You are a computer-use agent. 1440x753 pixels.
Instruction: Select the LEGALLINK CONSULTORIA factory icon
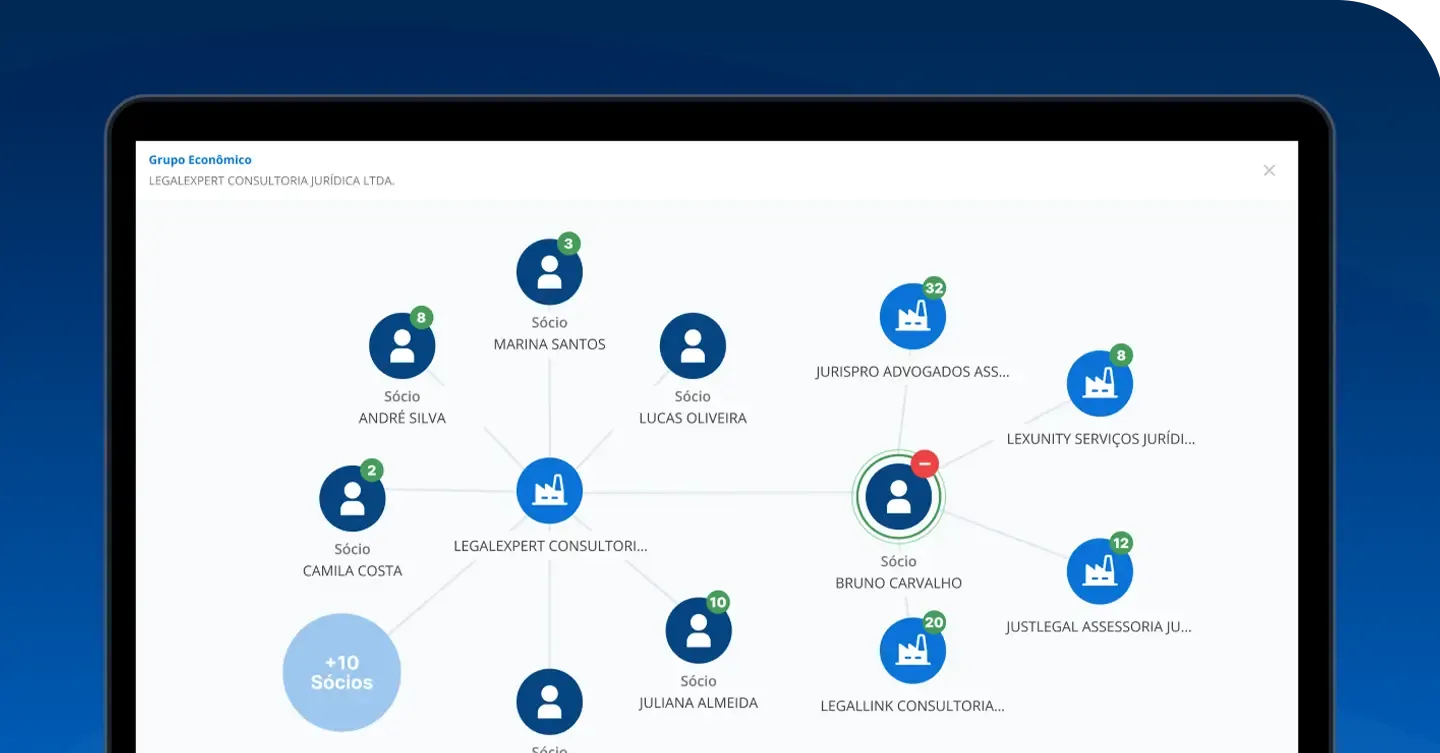pyautogui.click(x=912, y=649)
